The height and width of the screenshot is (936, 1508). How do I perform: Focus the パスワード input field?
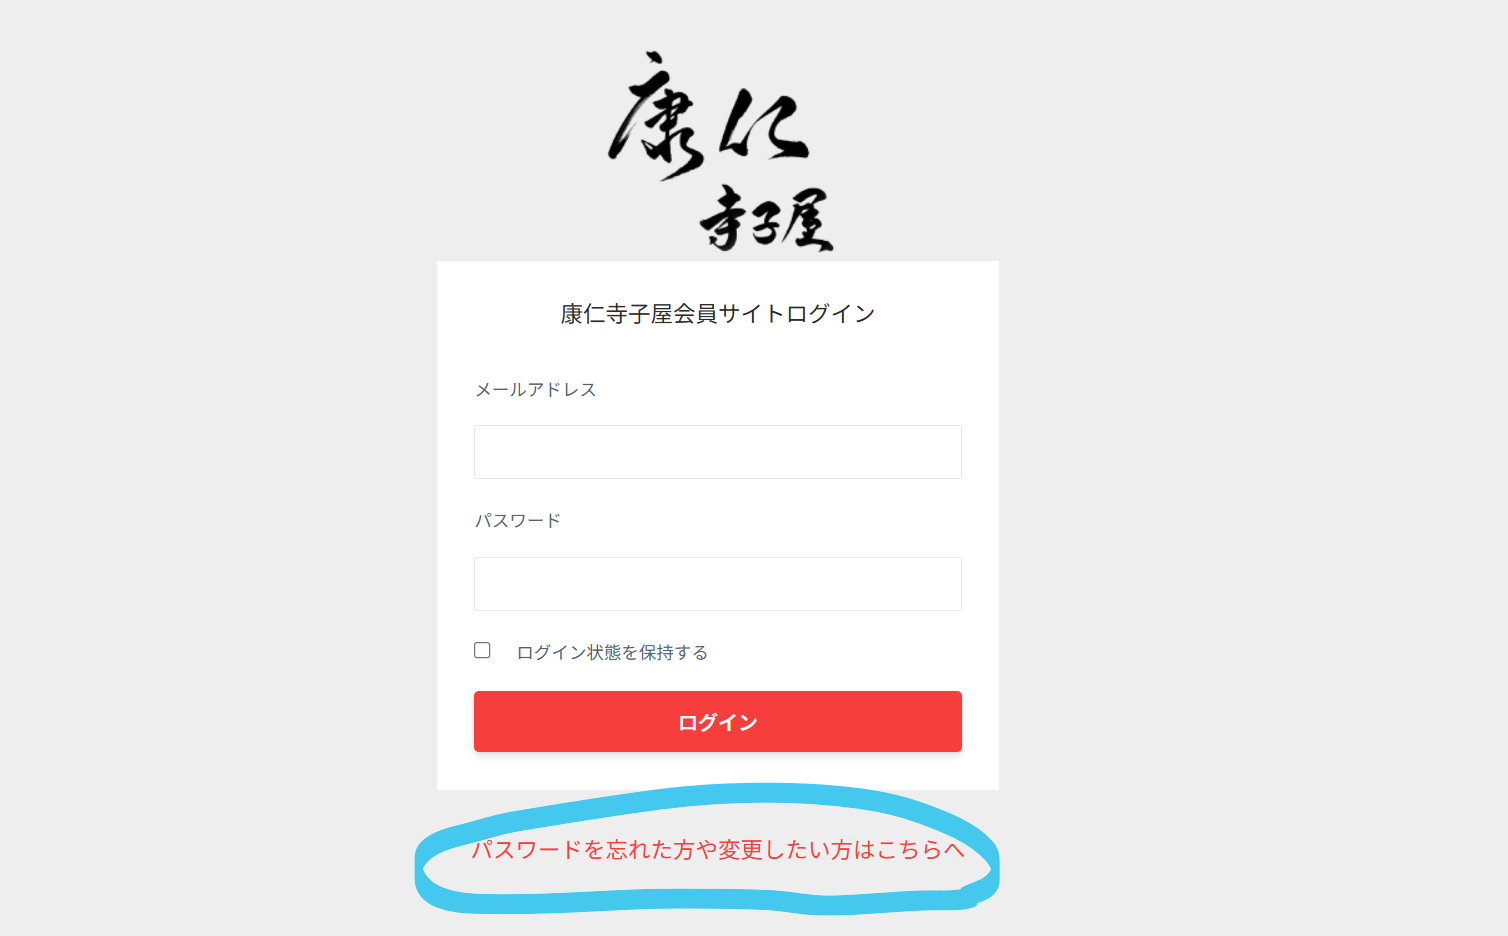[x=718, y=584]
